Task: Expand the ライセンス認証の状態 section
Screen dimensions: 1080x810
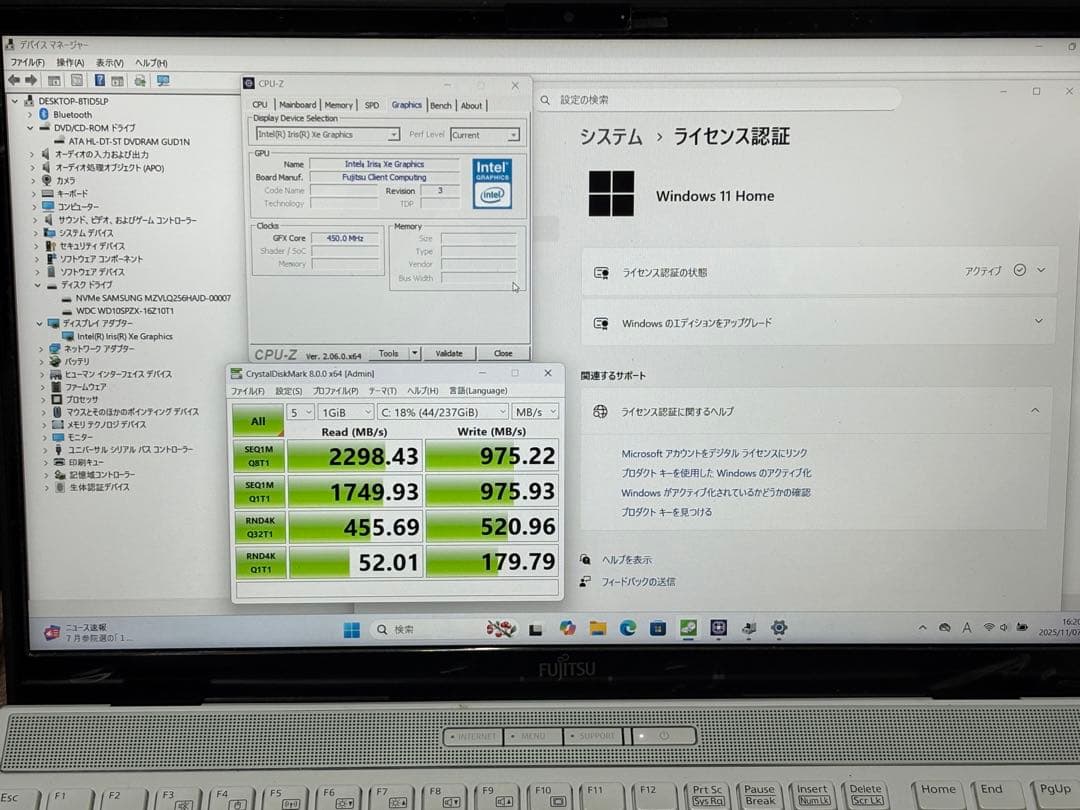Action: tap(1040, 272)
